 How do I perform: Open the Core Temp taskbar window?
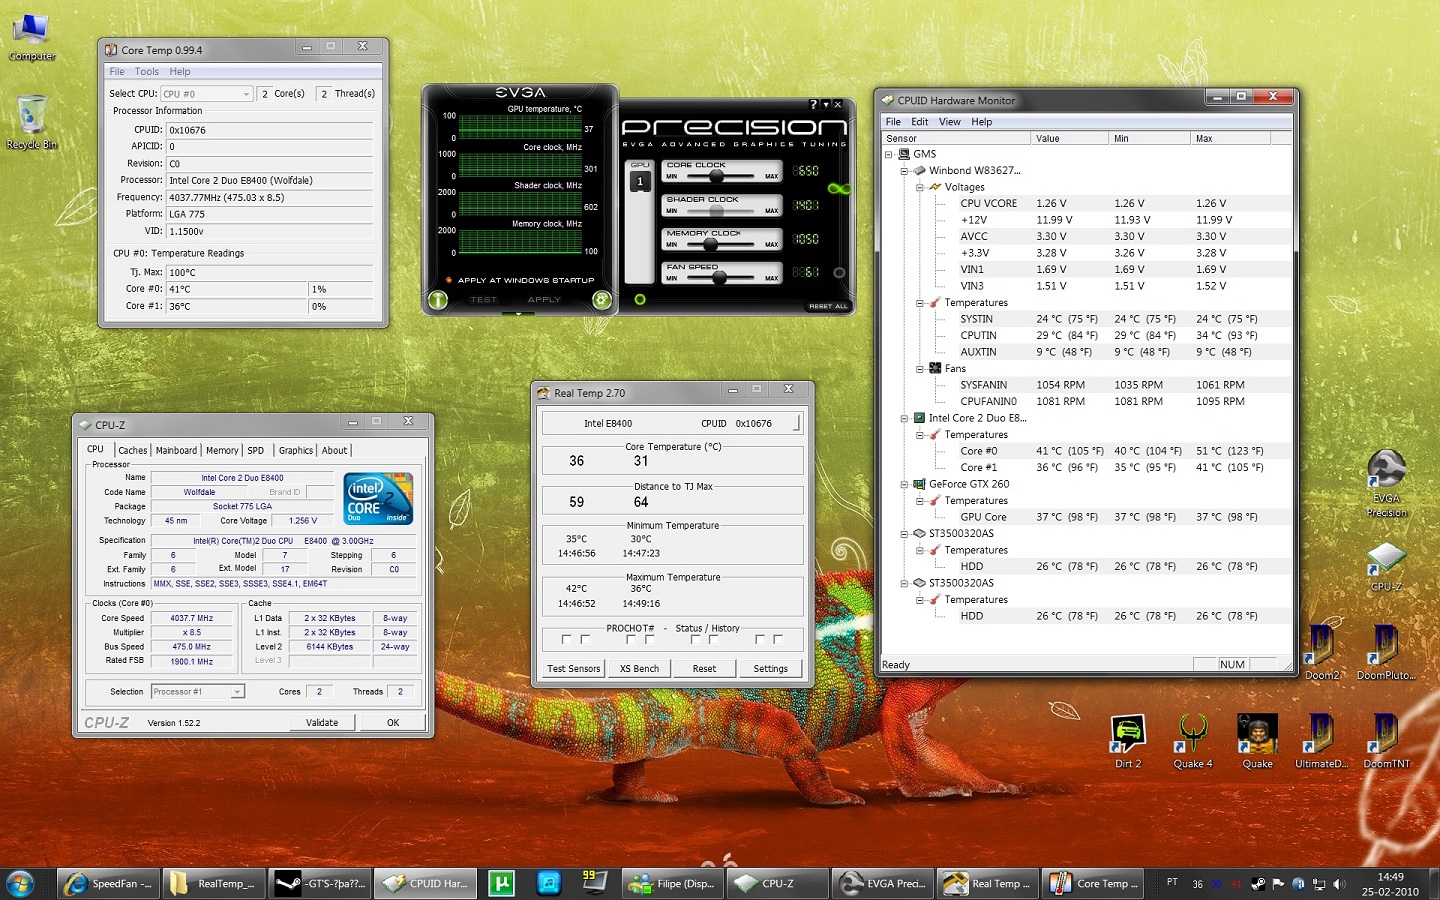click(x=1093, y=883)
